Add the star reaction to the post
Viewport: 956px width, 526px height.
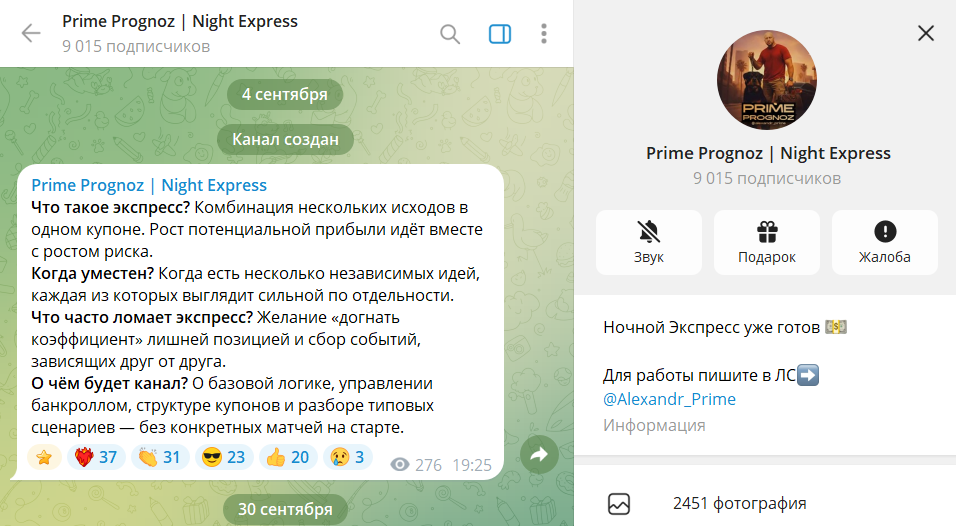(44, 457)
